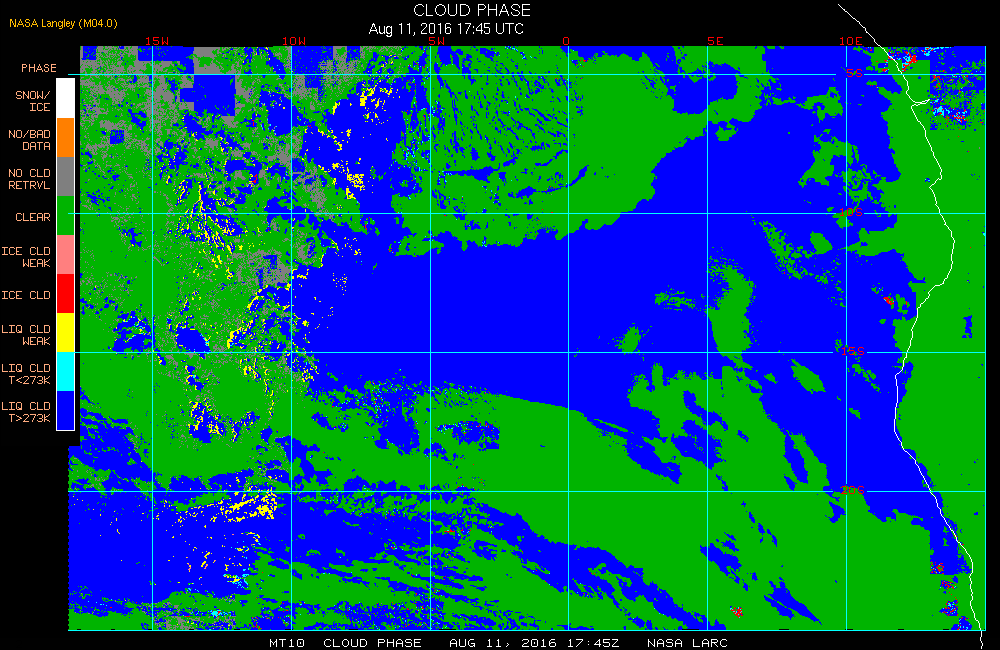Image resolution: width=1000 pixels, height=650 pixels.
Task: Click the blue LIQ CLD T>273K swatch
Action: pos(65,410)
